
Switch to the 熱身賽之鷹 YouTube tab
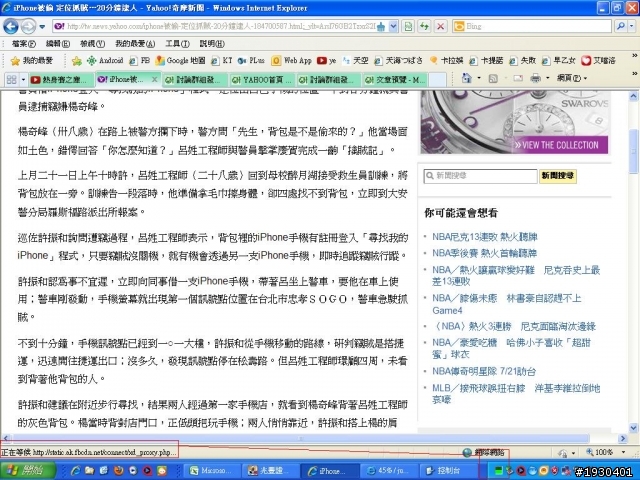coord(61,80)
